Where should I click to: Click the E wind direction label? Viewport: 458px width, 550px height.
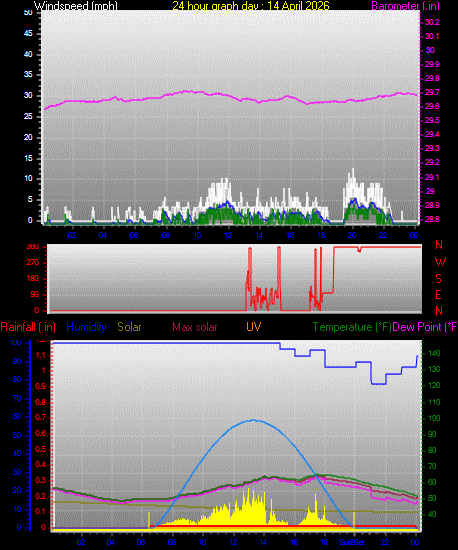click(438, 295)
